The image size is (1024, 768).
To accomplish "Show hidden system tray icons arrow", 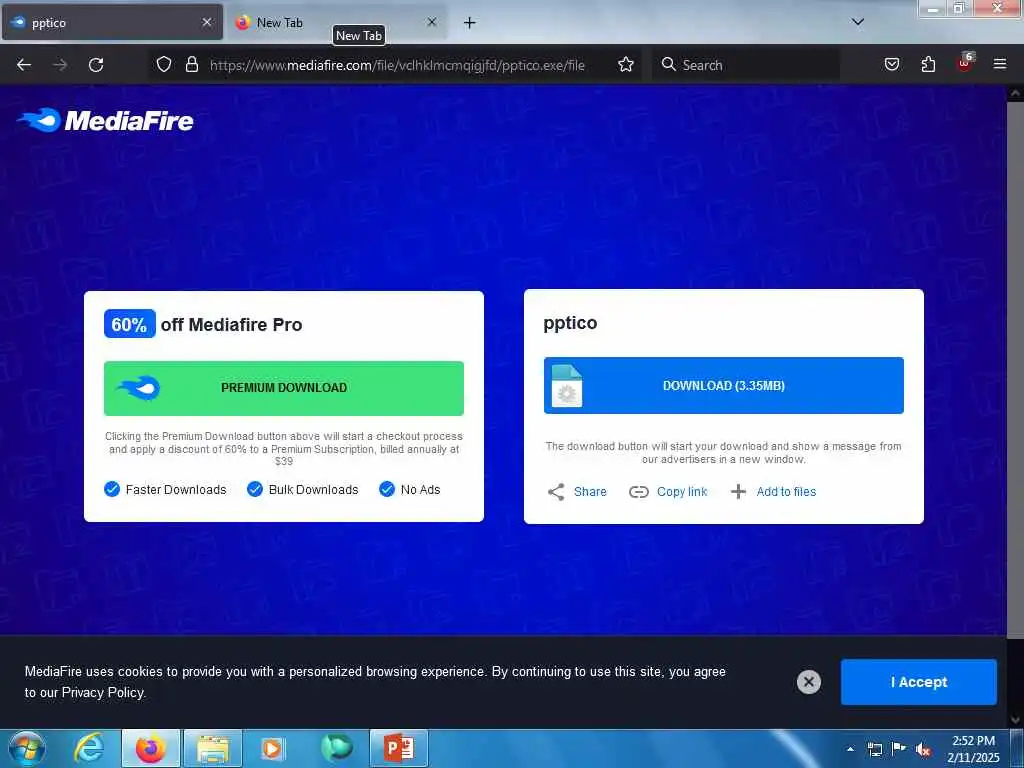I will tap(850, 749).
